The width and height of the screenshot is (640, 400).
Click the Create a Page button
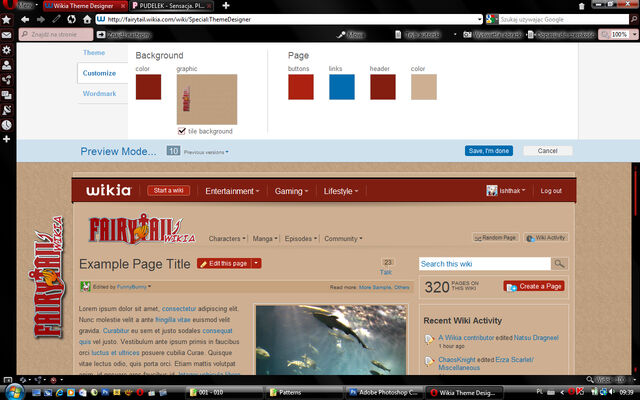coord(534,287)
